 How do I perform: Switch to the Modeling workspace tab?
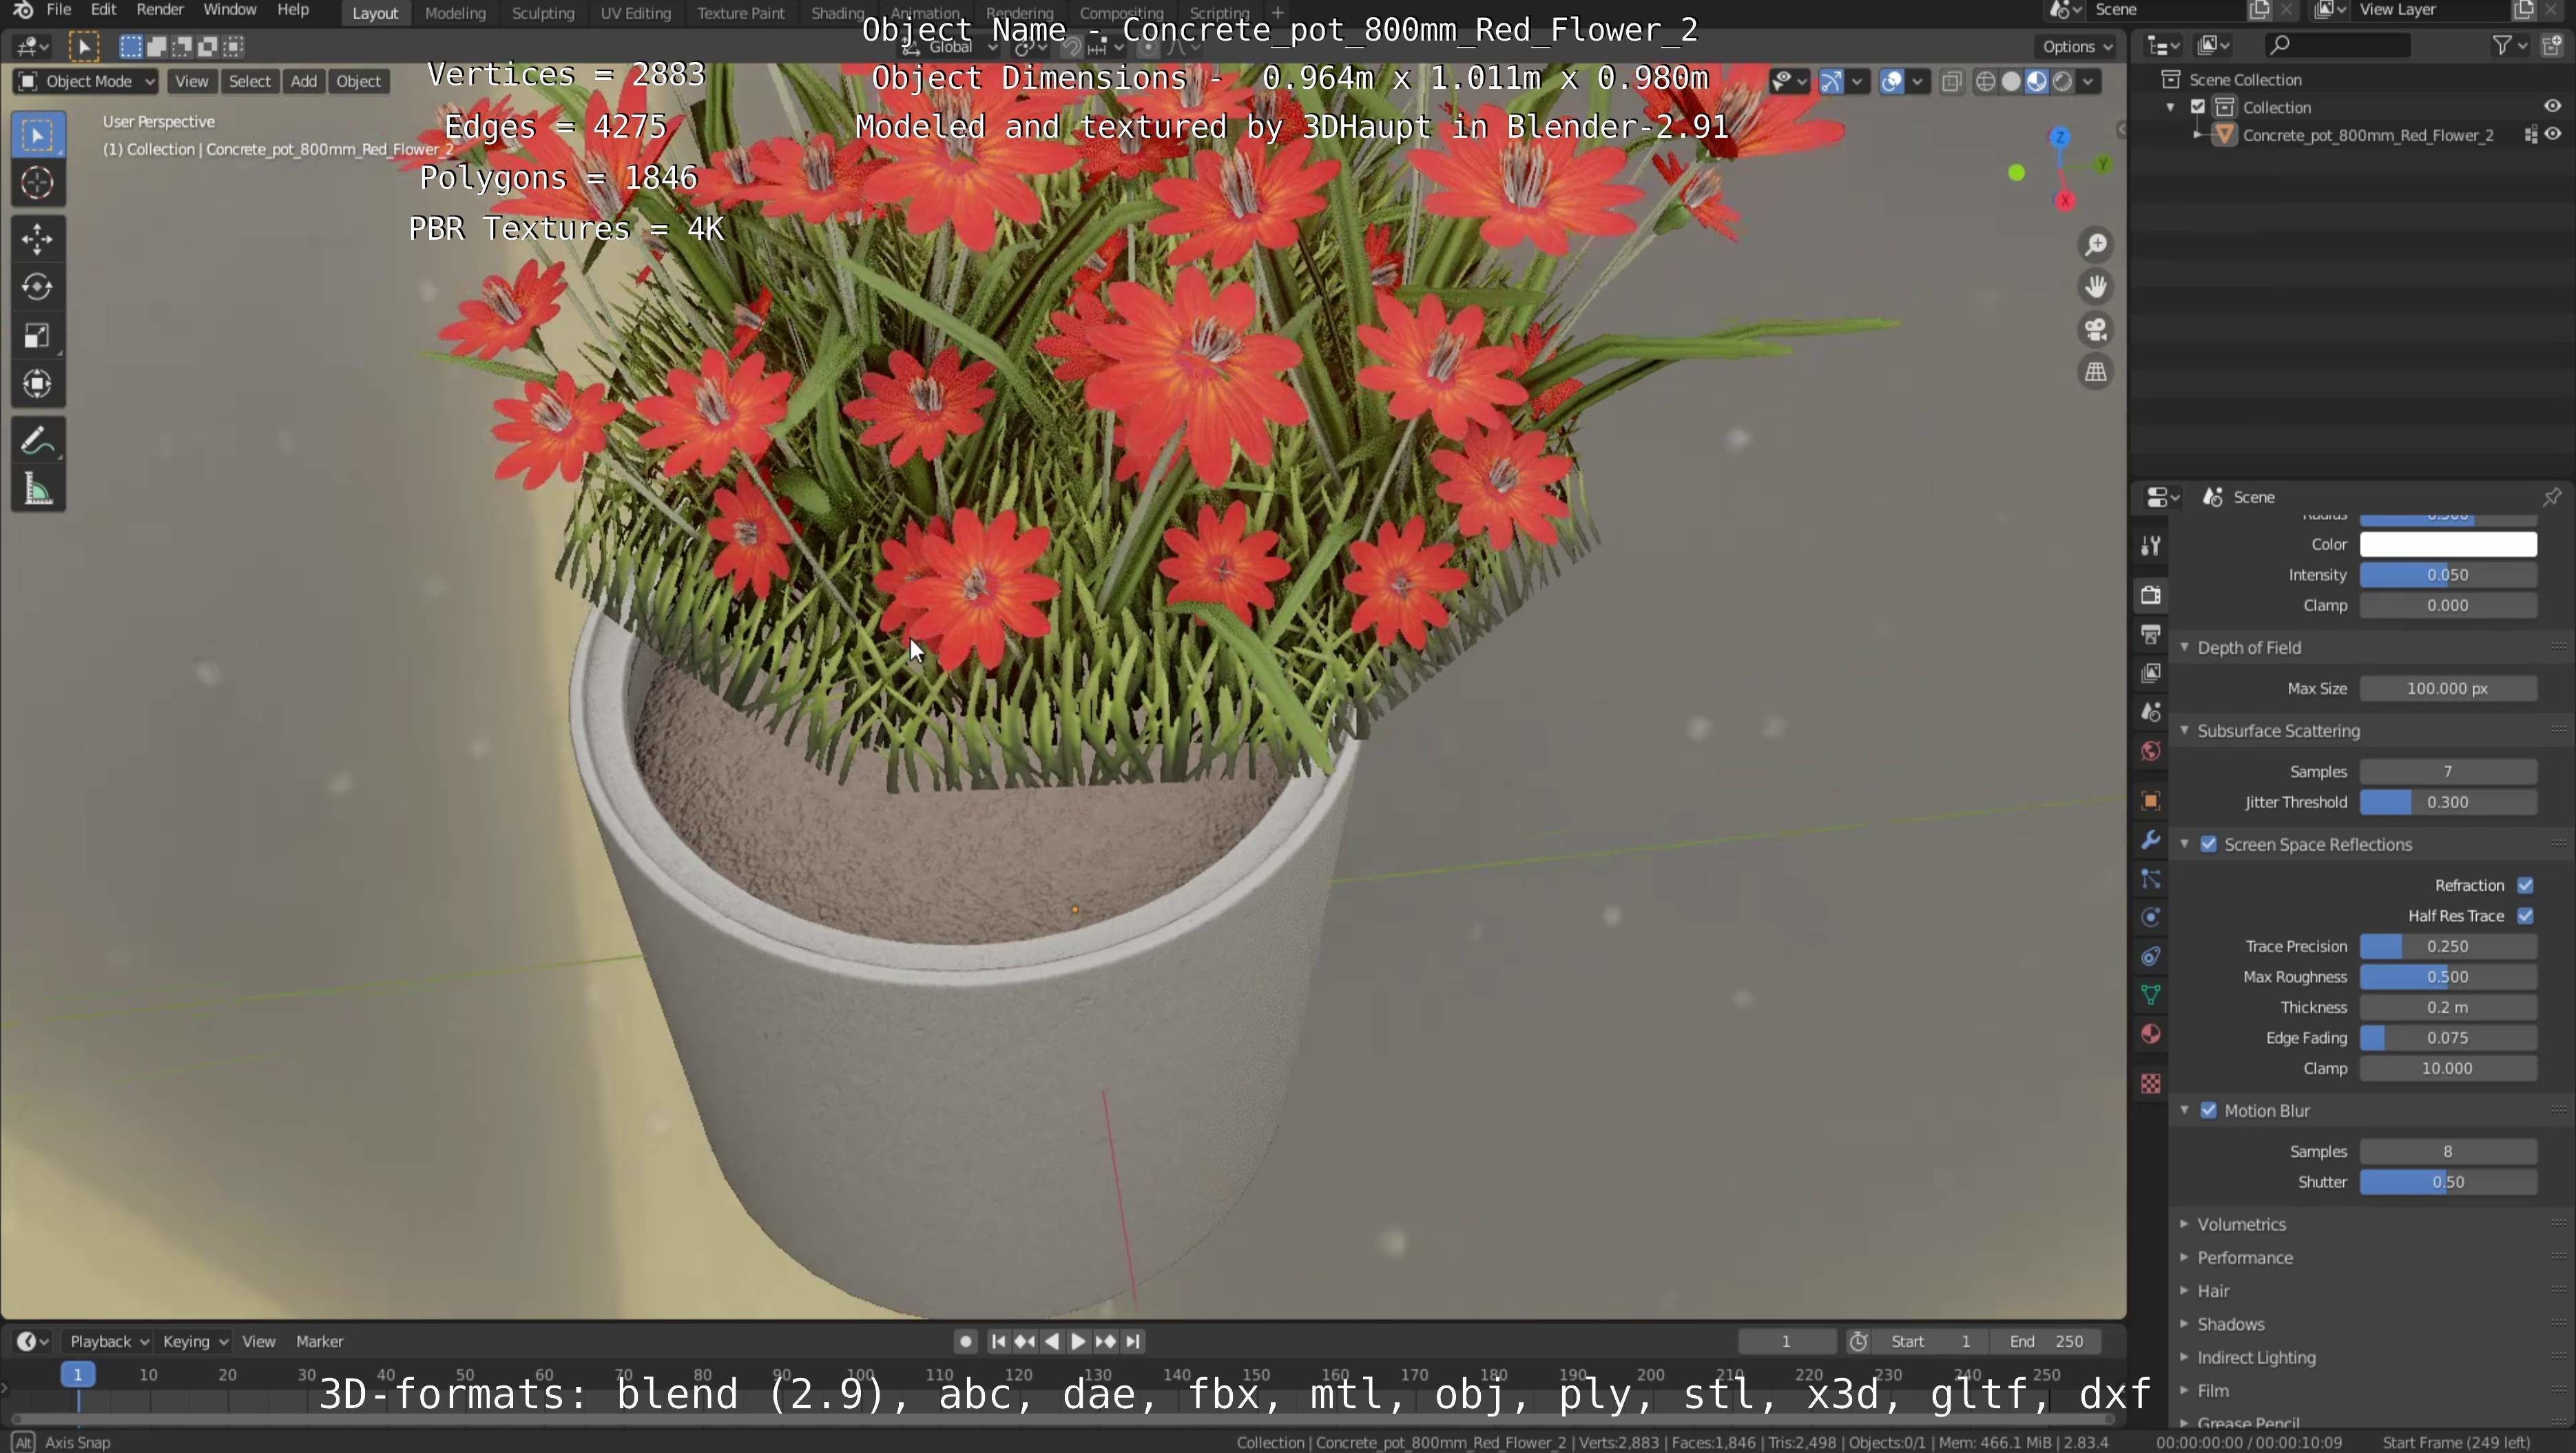pyautogui.click(x=455, y=13)
